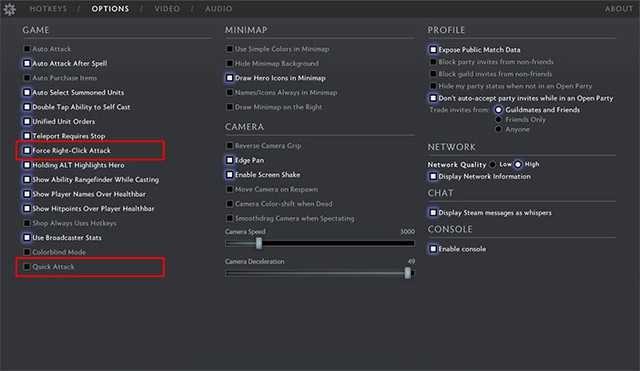
Task: Enable Hide my party status option
Action: [433, 86]
